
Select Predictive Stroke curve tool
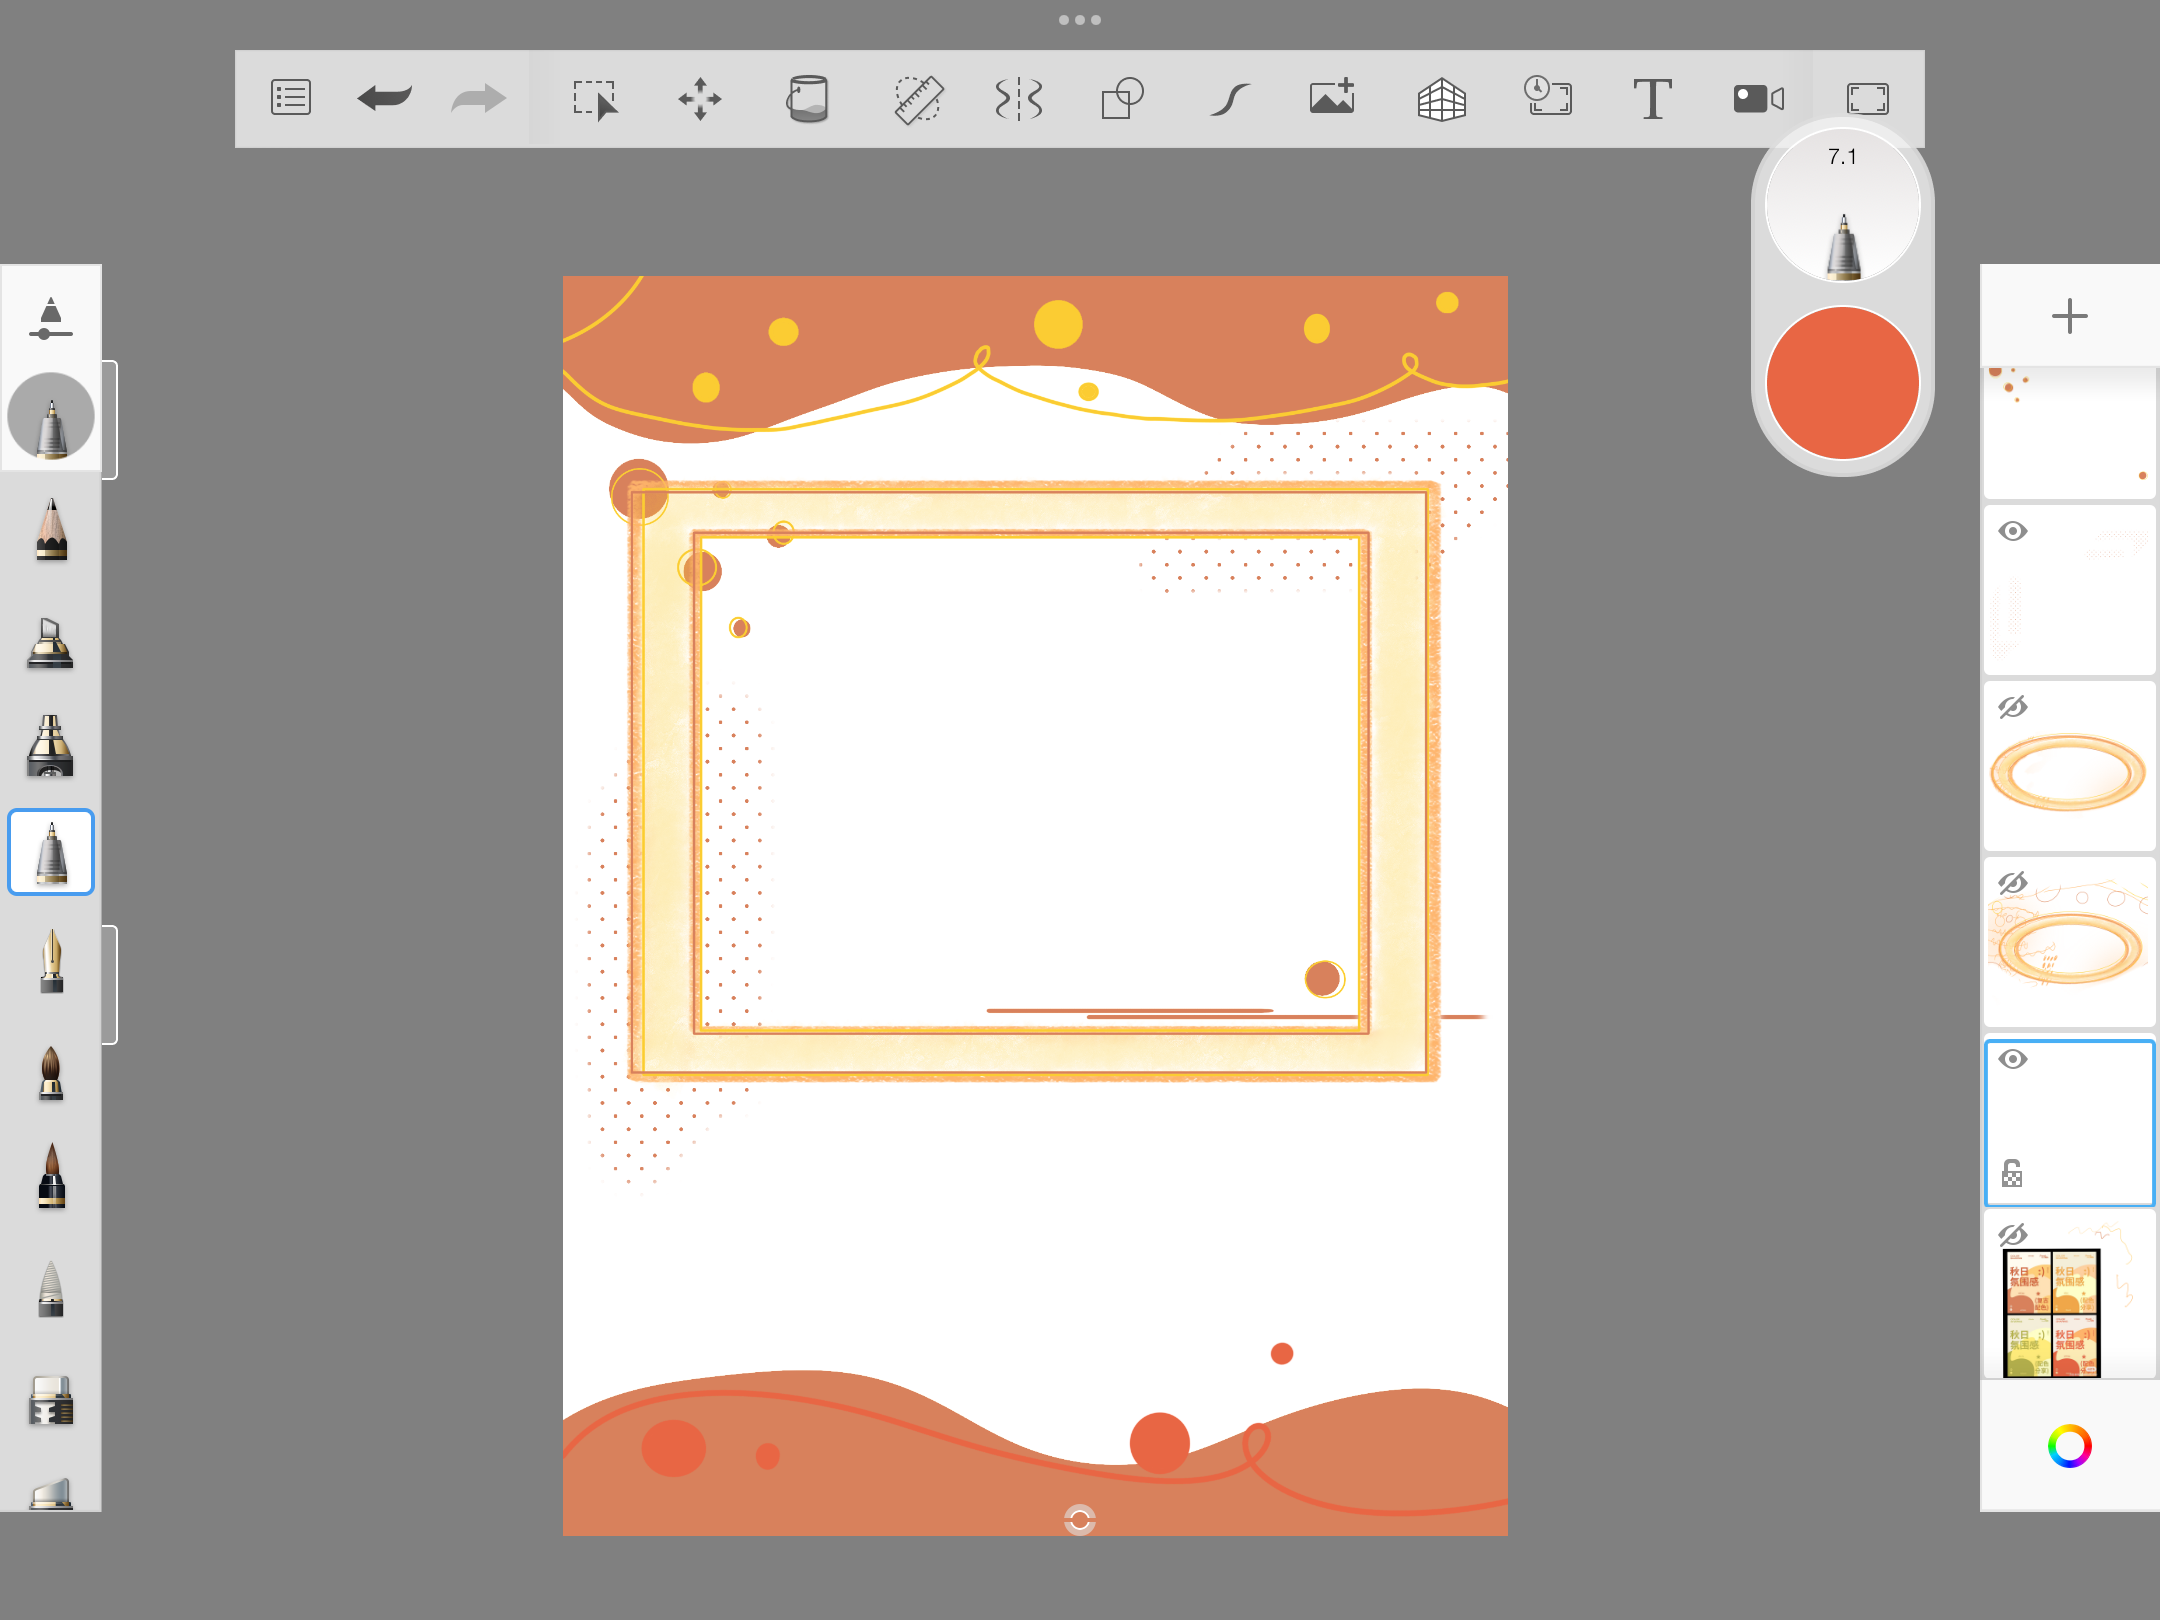1229,99
